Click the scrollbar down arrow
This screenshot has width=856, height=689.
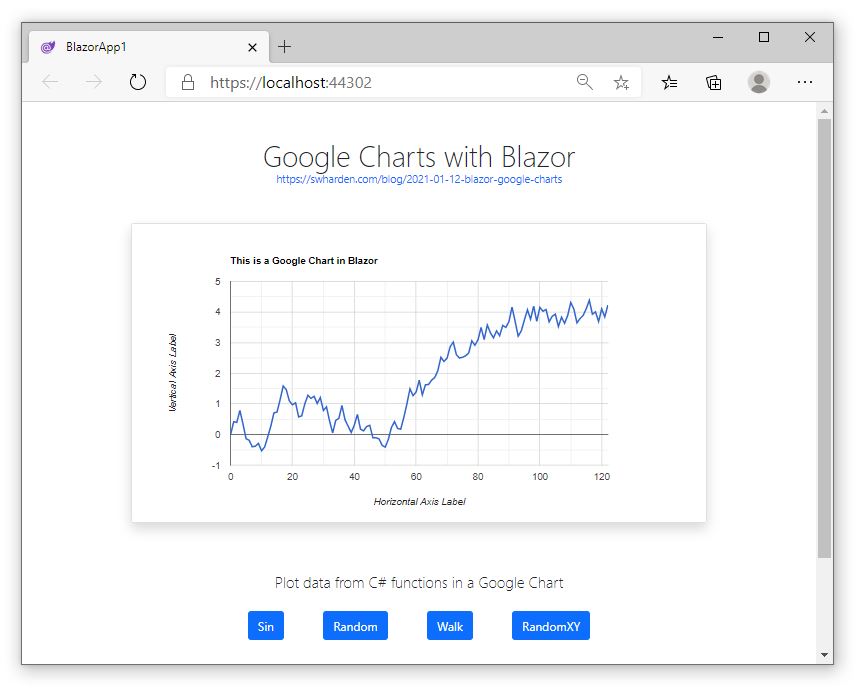tap(824, 655)
